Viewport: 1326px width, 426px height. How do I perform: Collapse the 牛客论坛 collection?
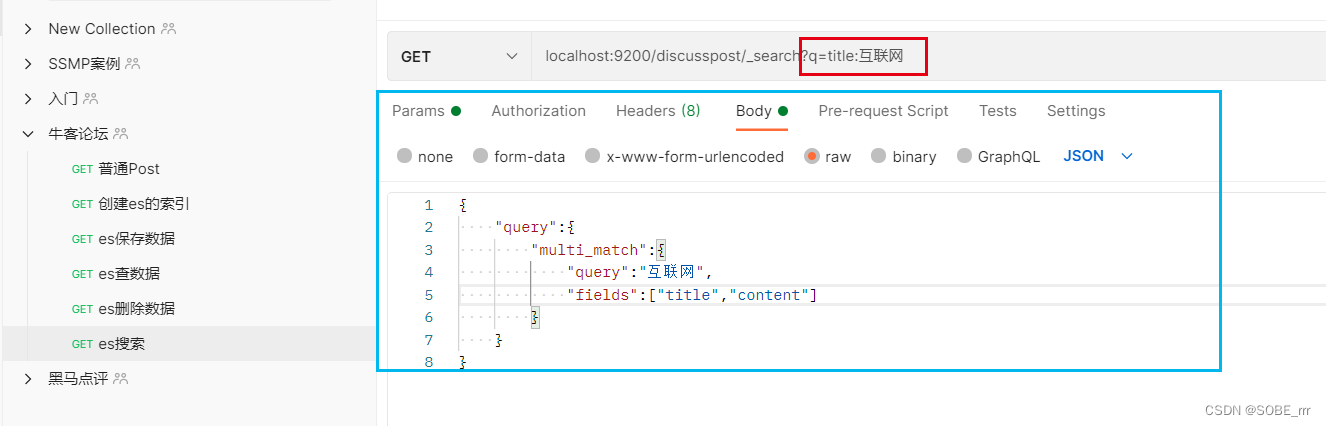coord(28,134)
